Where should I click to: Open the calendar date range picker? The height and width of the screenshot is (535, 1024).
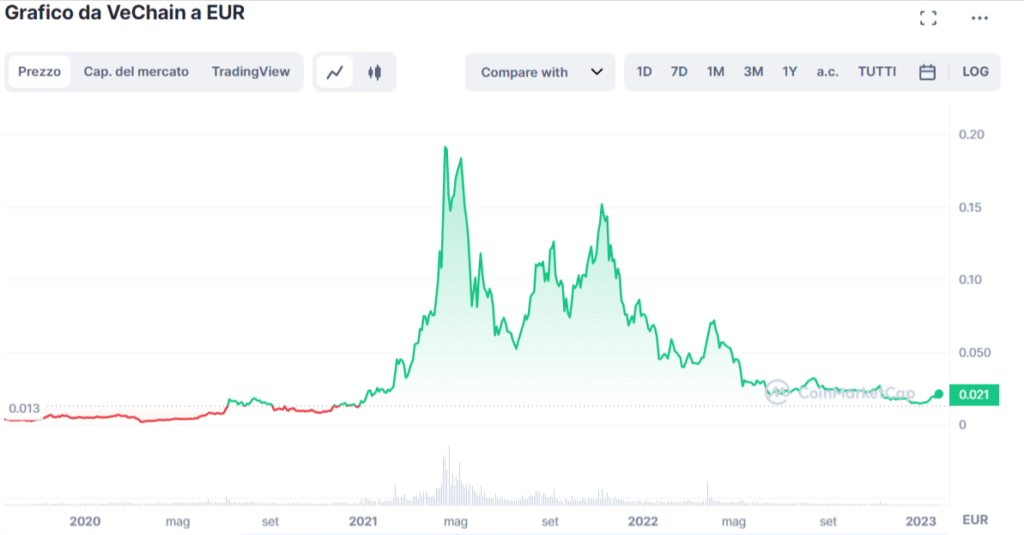[927, 72]
